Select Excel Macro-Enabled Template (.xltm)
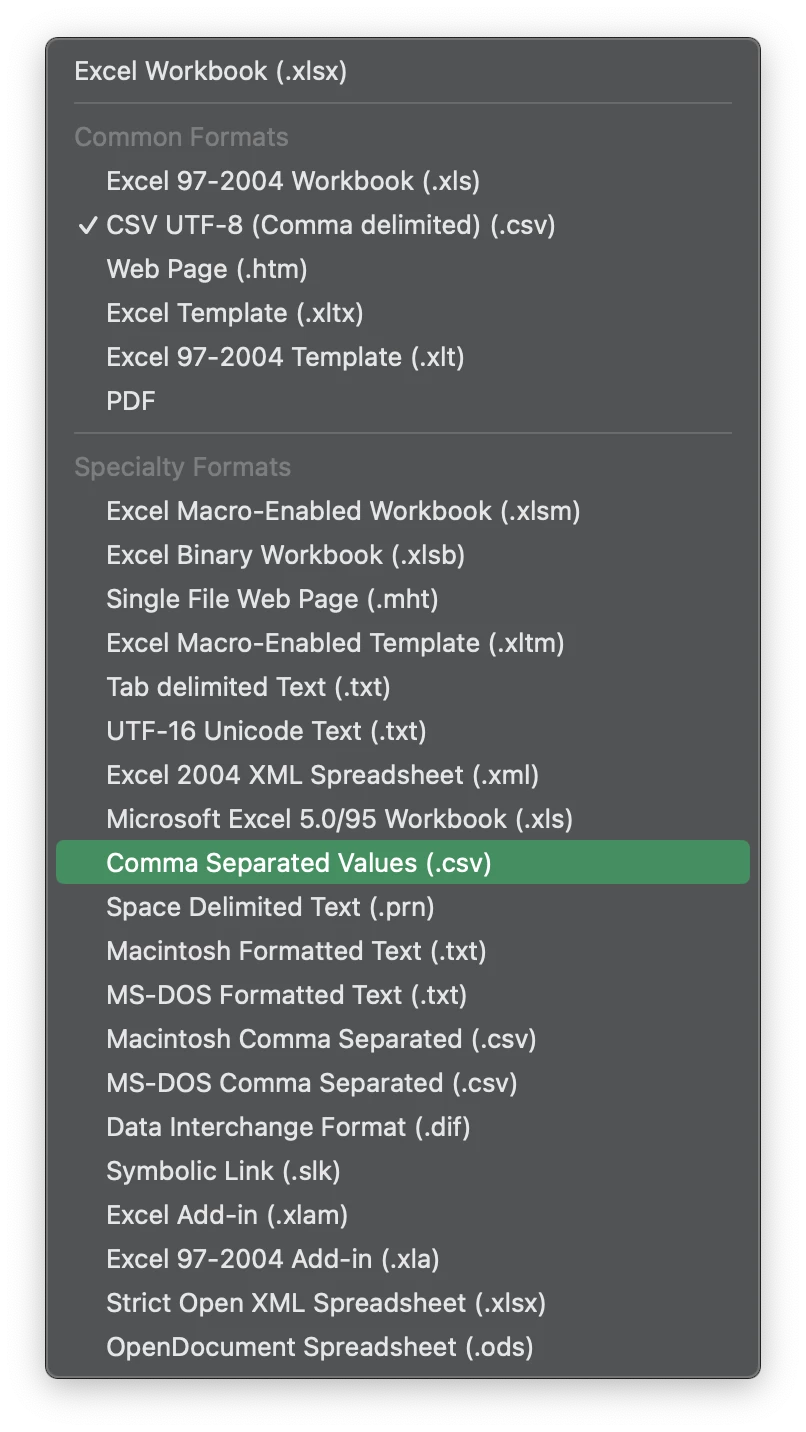Viewport: 806px width, 1432px height. click(403, 643)
